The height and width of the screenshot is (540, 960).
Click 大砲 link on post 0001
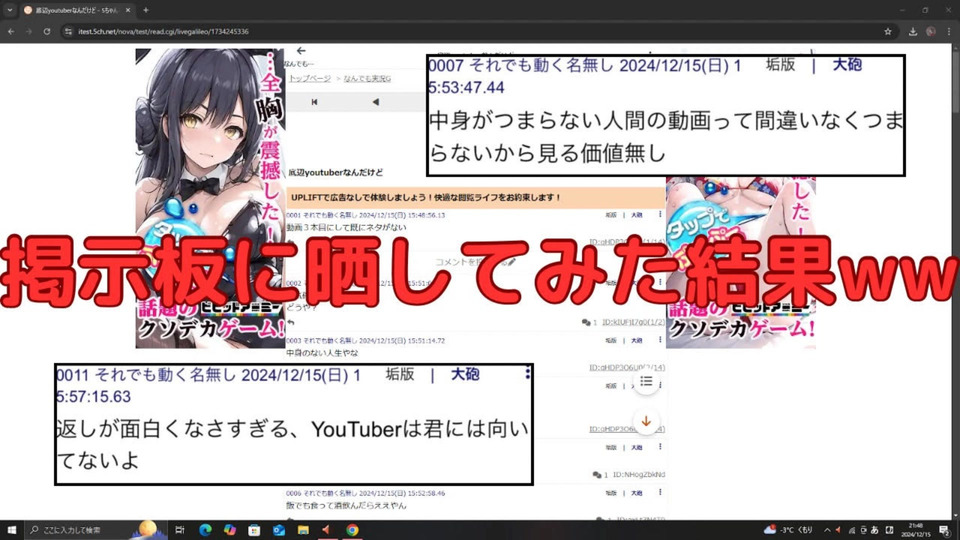click(637, 215)
